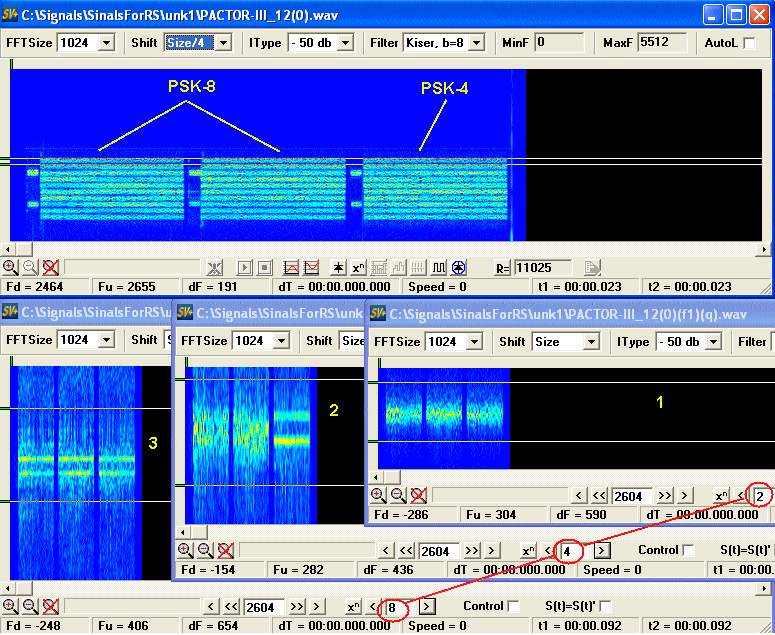Image resolution: width=775 pixels, height=635 pixels.
Task: Toggle the S(t)=S(t)' checkbox in bottom window
Action: [605, 606]
